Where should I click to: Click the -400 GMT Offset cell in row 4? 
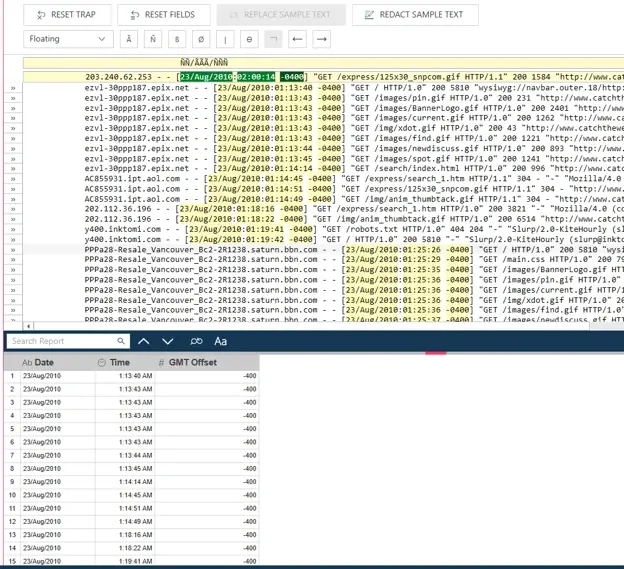pyautogui.click(x=207, y=416)
